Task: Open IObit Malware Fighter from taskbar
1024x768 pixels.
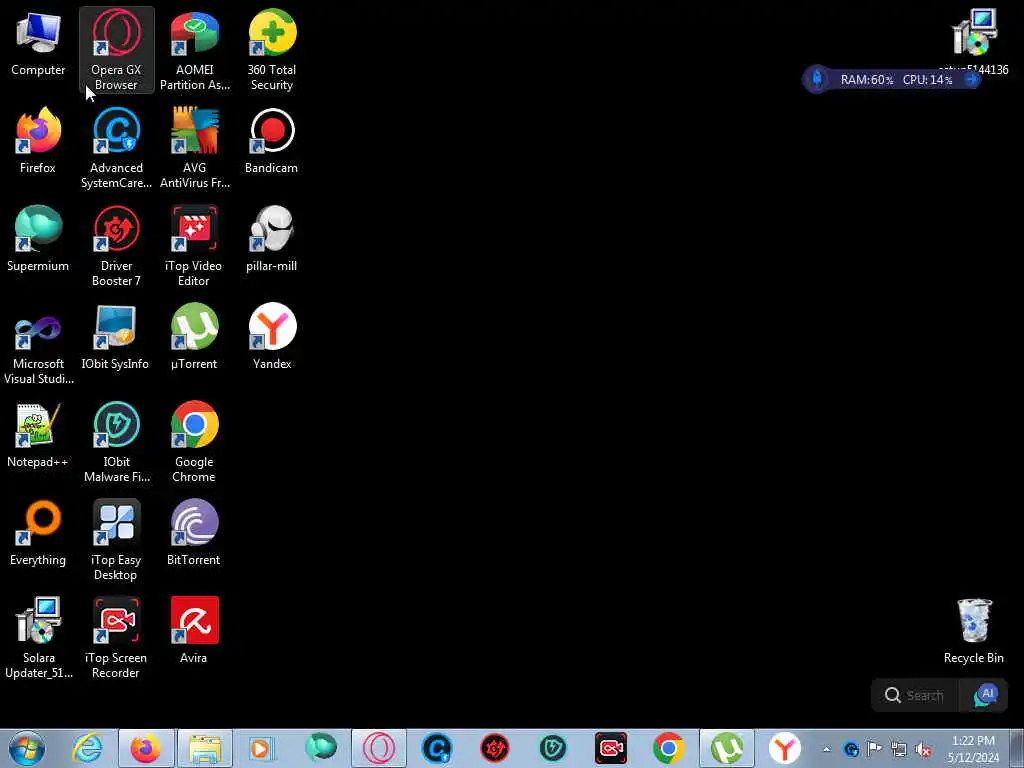Action: [552, 748]
